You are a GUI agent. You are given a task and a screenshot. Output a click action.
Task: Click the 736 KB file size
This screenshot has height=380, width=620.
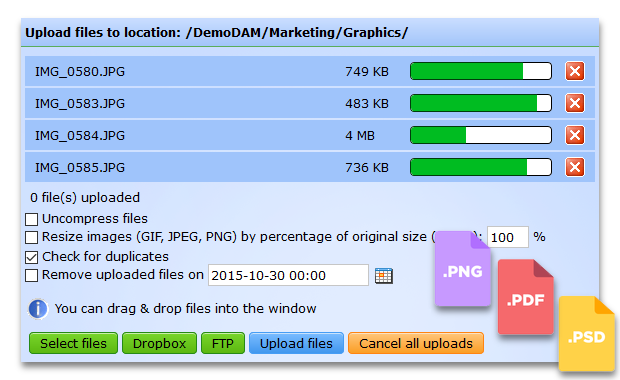click(x=367, y=168)
